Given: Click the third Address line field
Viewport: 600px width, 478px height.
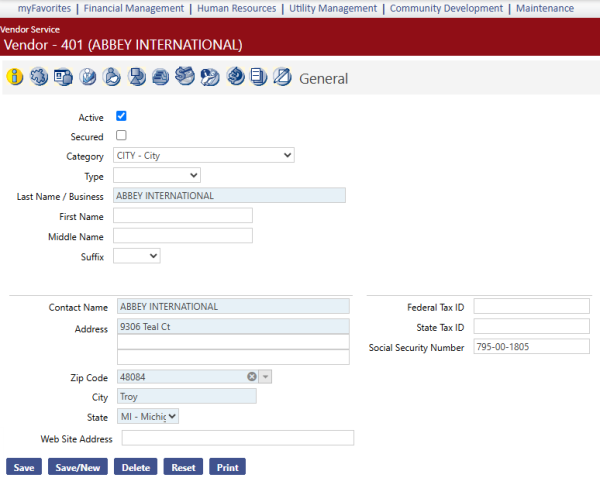Looking at the screenshot, I should (233, 357).
